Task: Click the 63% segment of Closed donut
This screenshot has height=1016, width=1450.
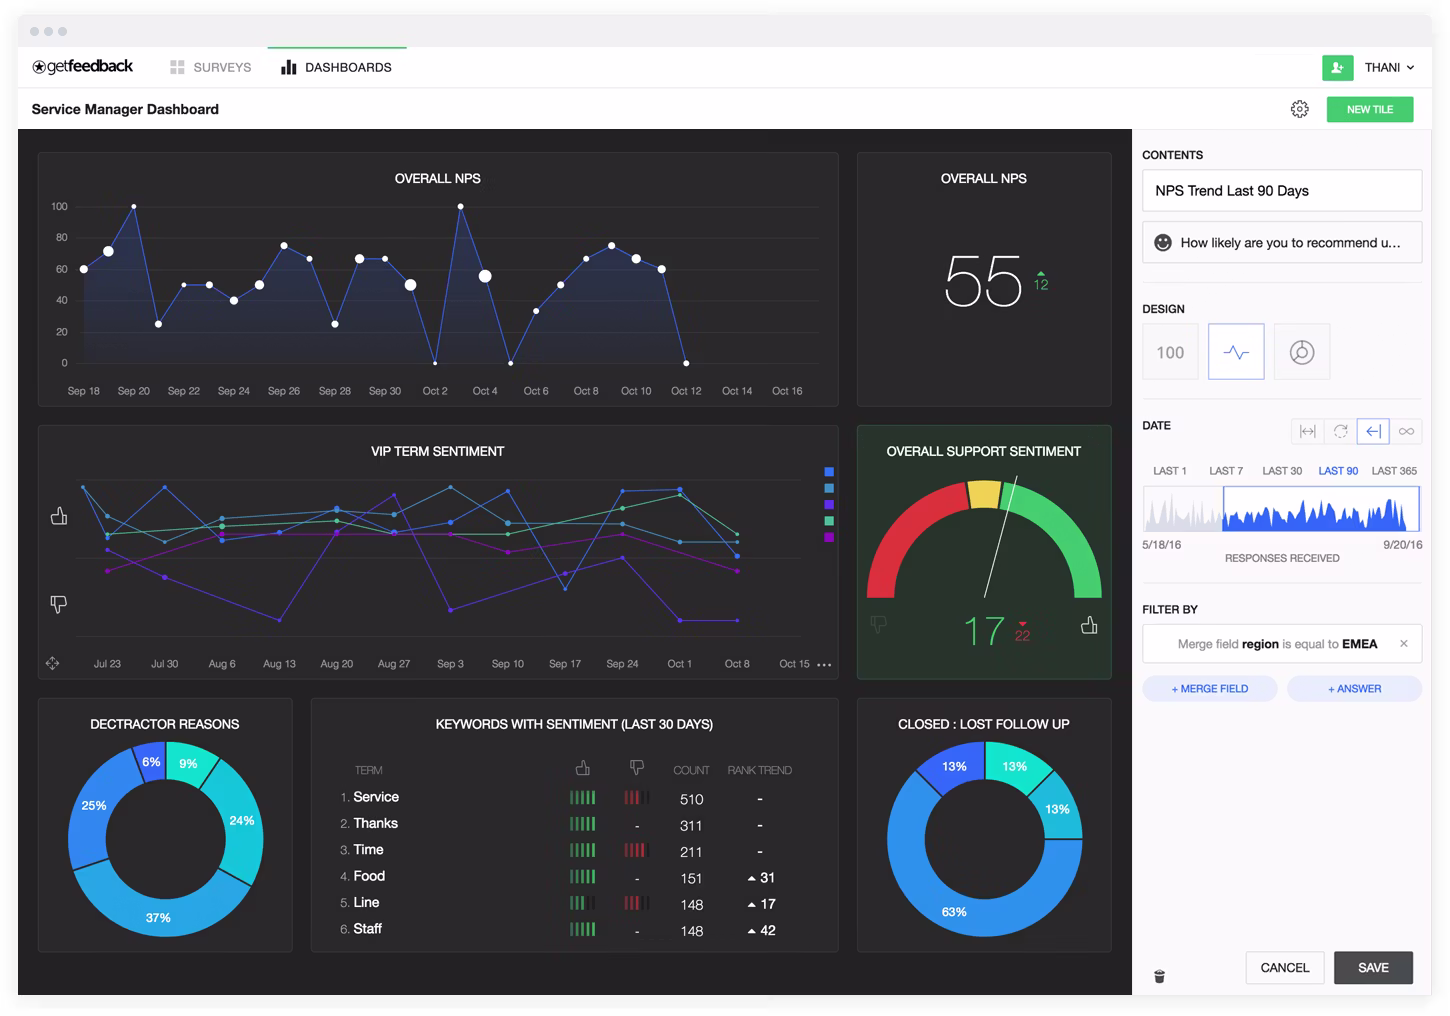Action: (954, 912)
